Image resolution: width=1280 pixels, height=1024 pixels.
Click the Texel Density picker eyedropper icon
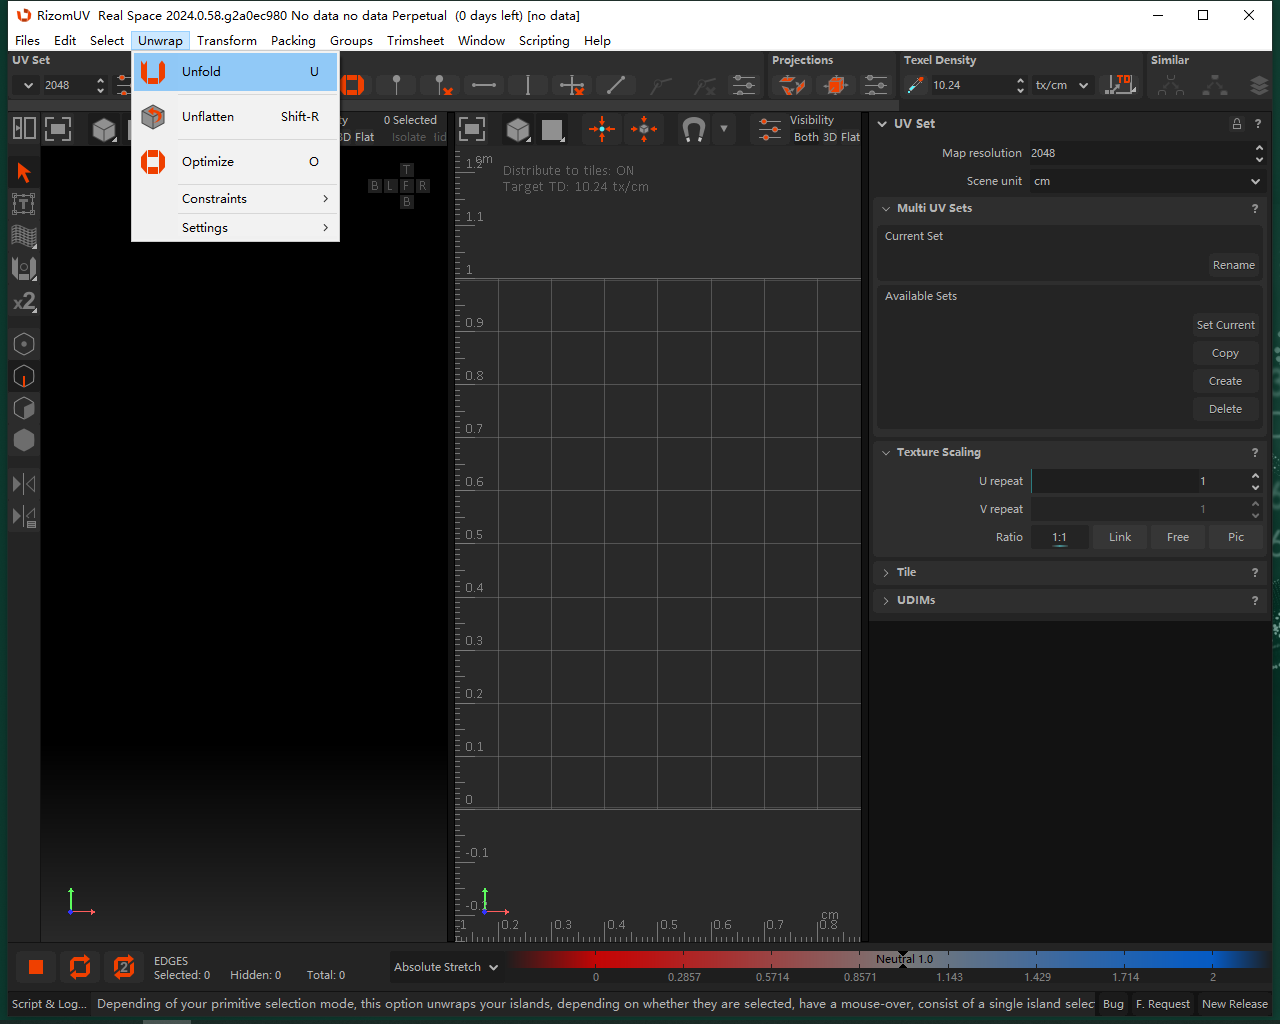click(x=915, y=85)
